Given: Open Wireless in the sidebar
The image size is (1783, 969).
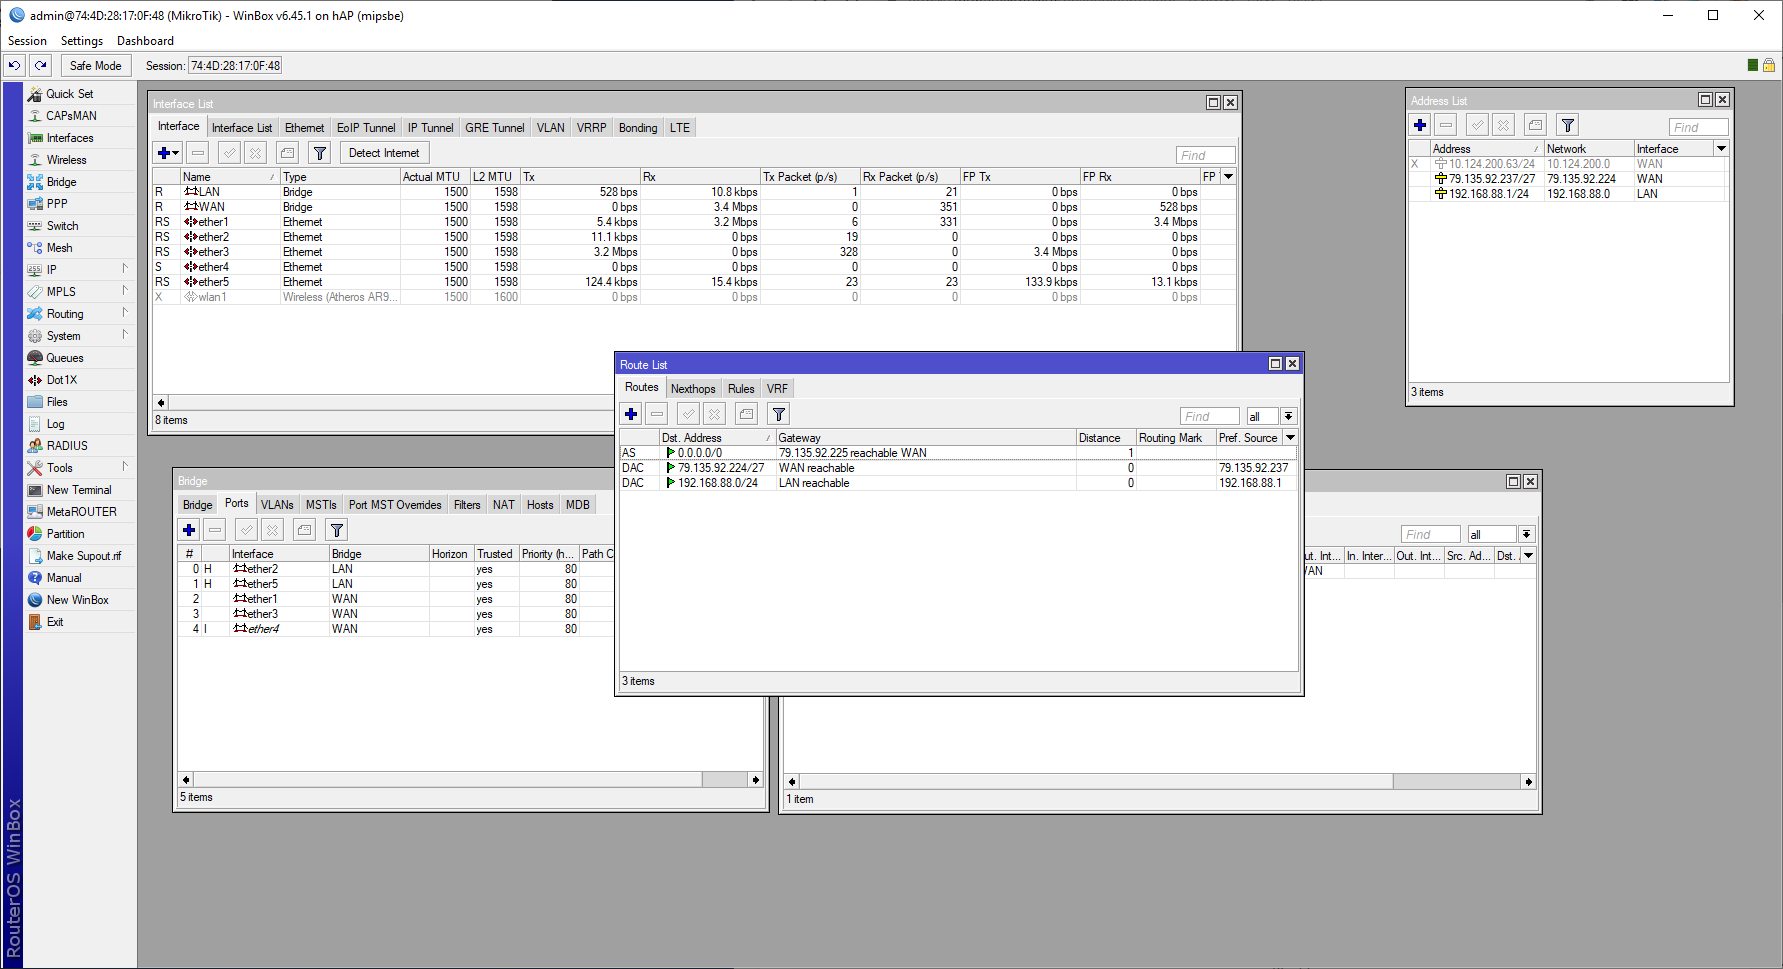Looking at the screenshot, I should [x=66, y=160].
